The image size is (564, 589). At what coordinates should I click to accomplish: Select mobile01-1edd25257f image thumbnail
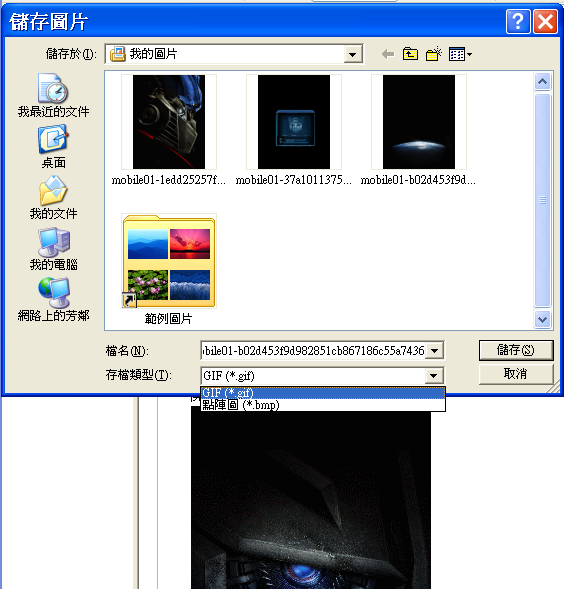[169, 122]
